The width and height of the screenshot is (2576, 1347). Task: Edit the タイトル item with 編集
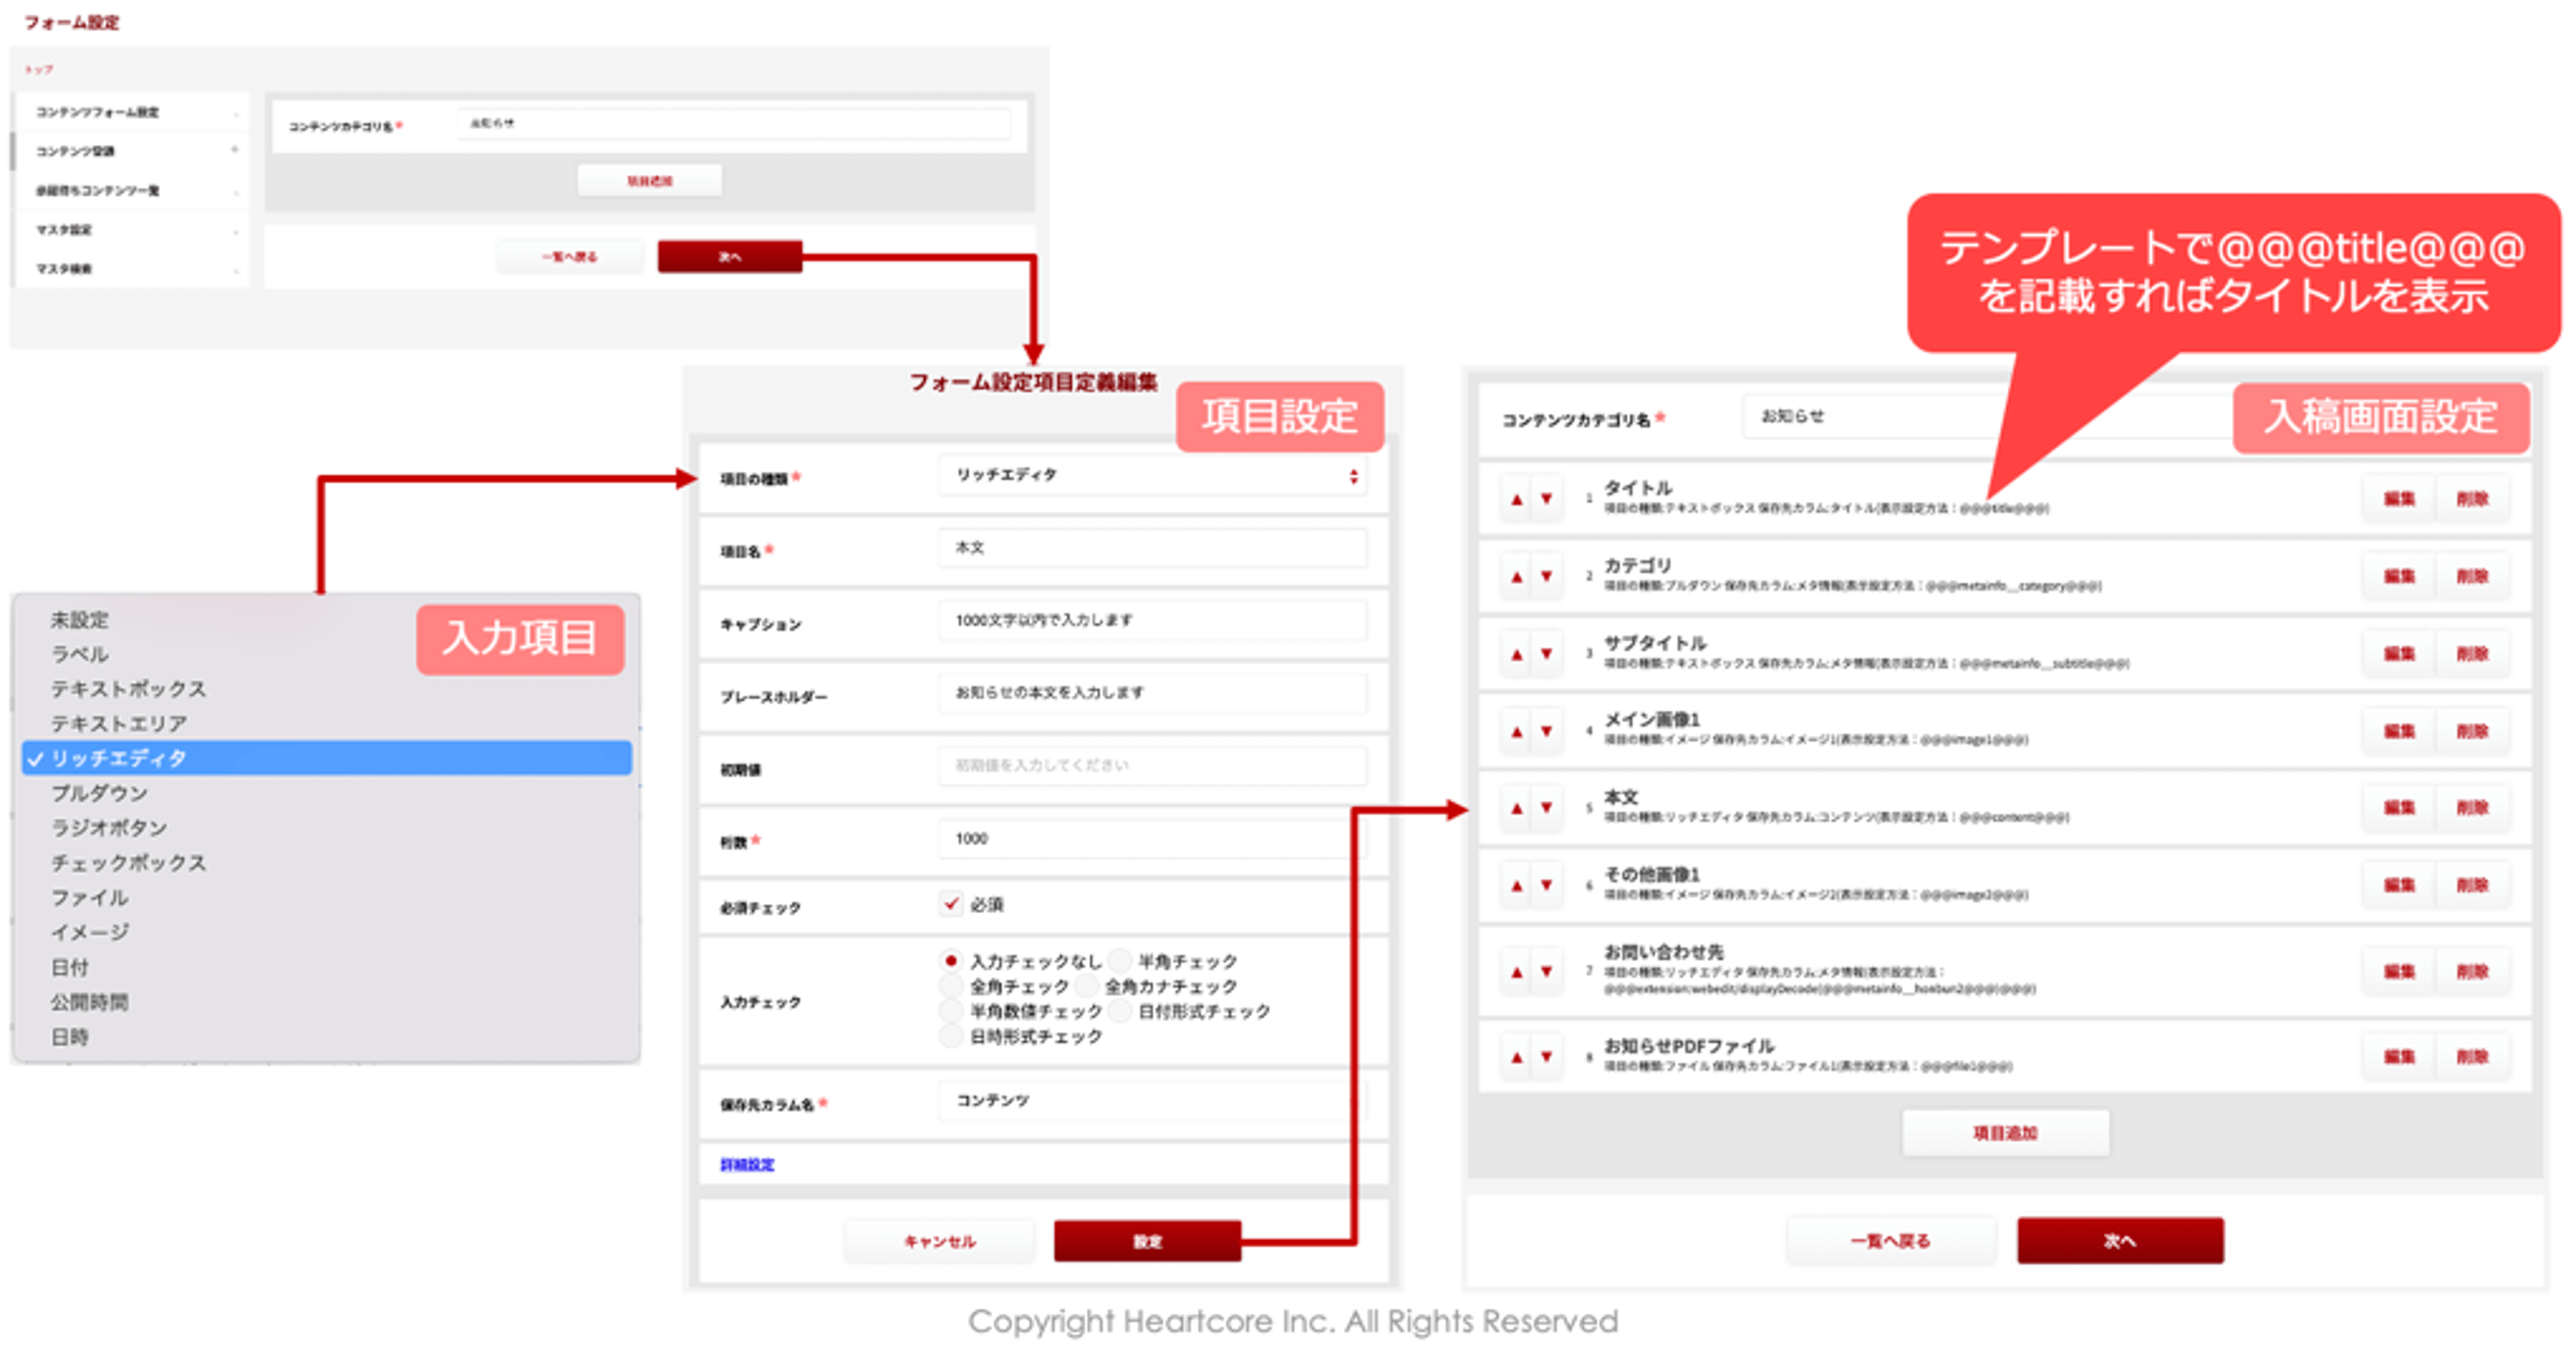[x=2399, y=499]
